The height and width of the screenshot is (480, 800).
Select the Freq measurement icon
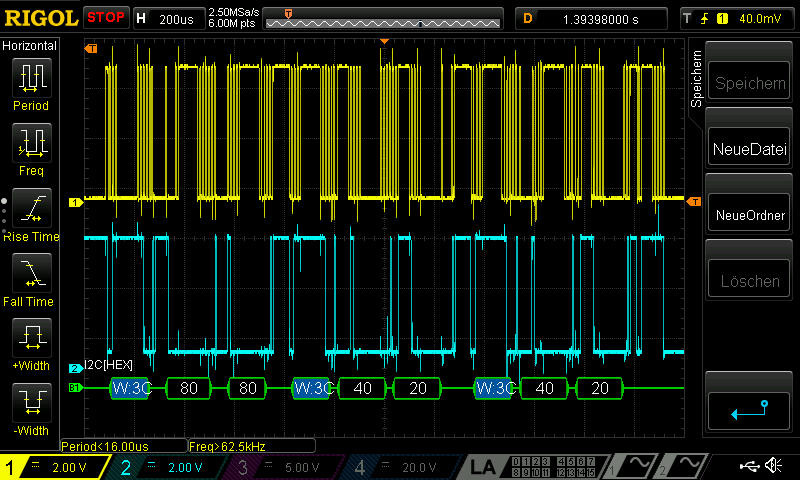click(30, 143)
